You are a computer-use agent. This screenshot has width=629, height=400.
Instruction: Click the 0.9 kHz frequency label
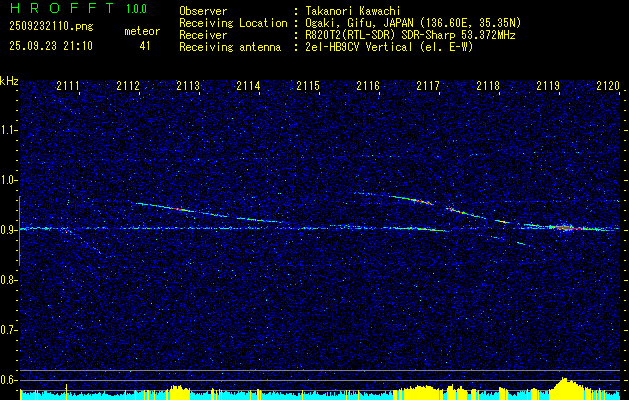pyautogui.click(x=9, y=230)
